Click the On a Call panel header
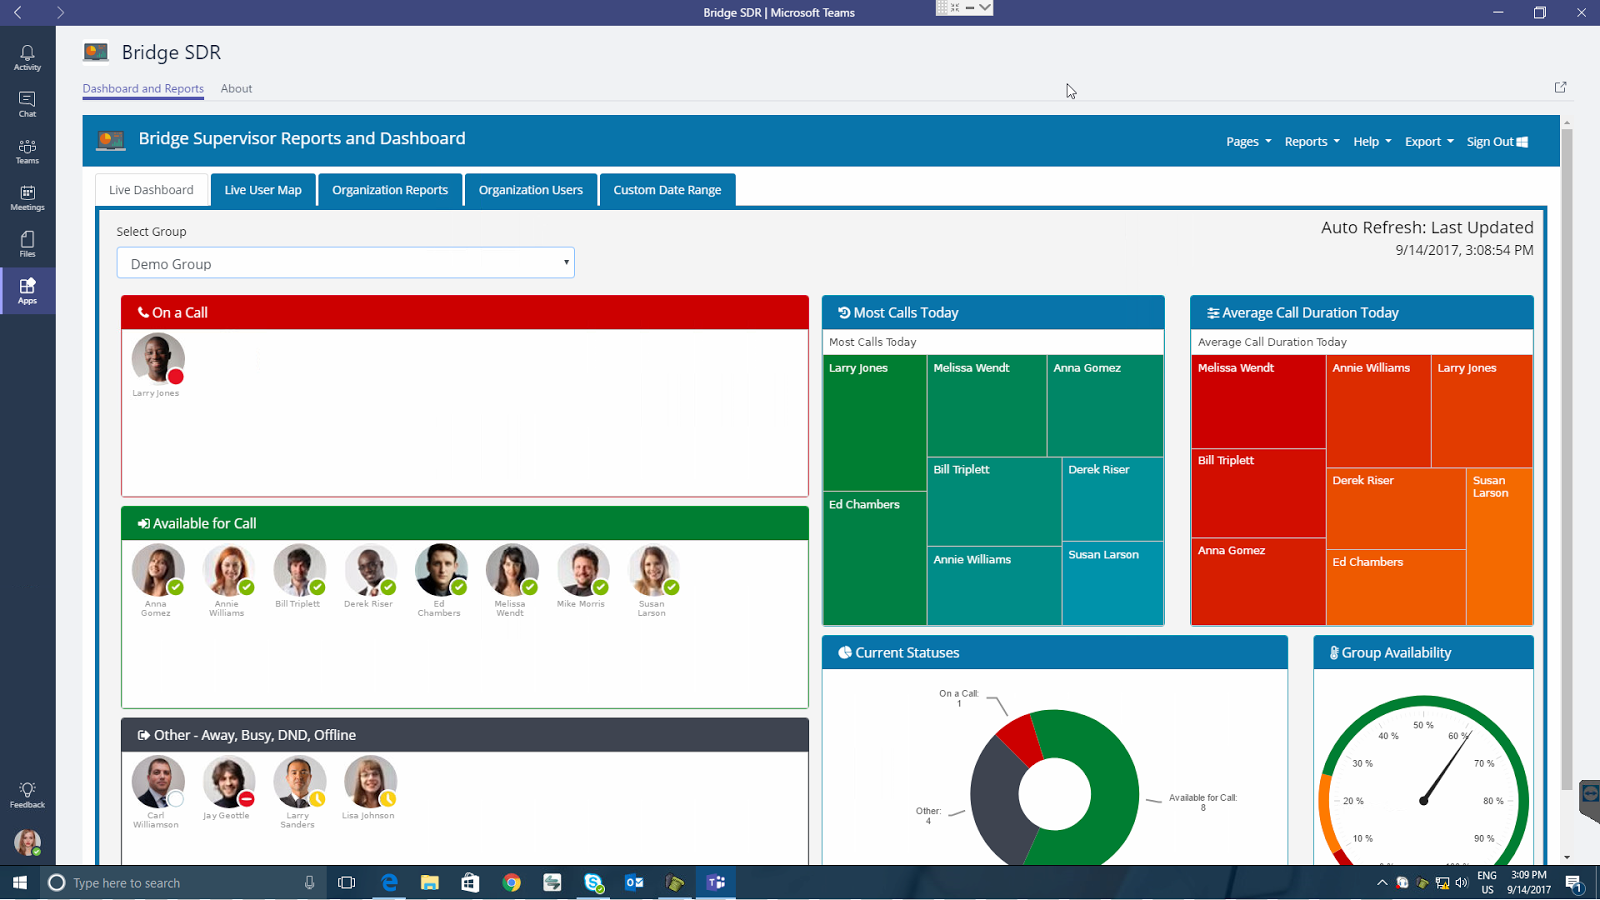The width and height of the screenshot is (1600, 900). [x=465, y=313]
